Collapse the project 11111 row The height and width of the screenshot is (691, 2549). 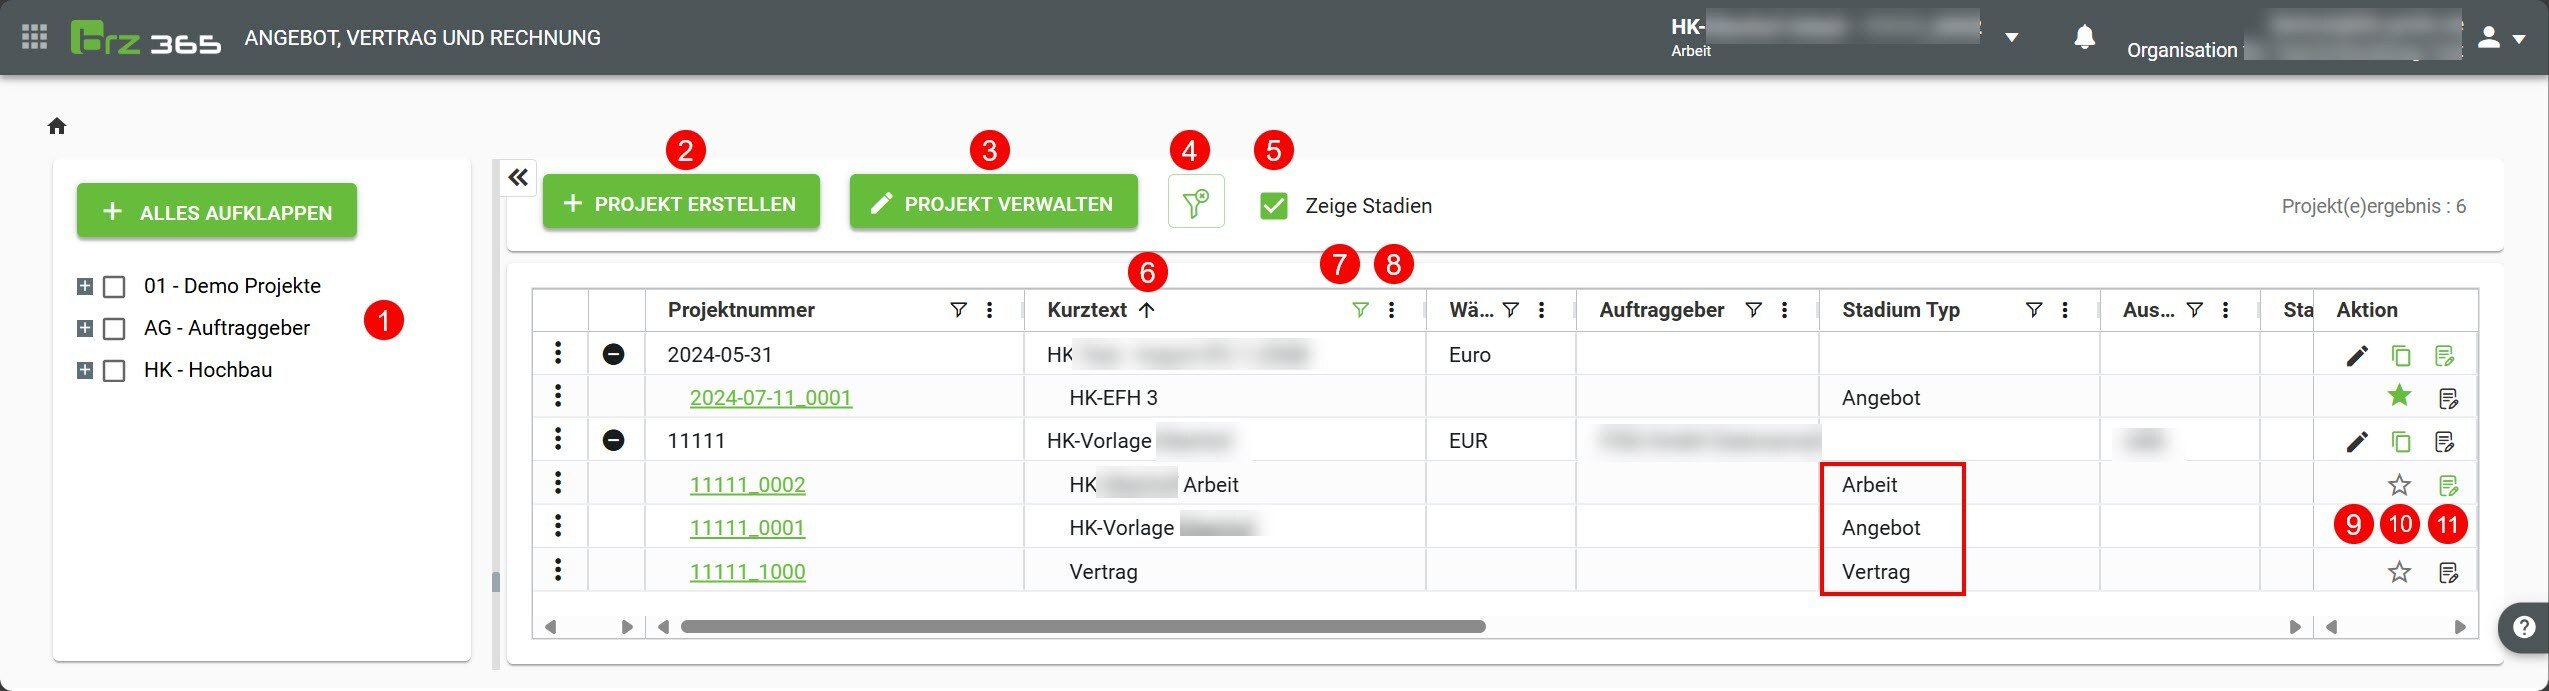click(614, 441)
